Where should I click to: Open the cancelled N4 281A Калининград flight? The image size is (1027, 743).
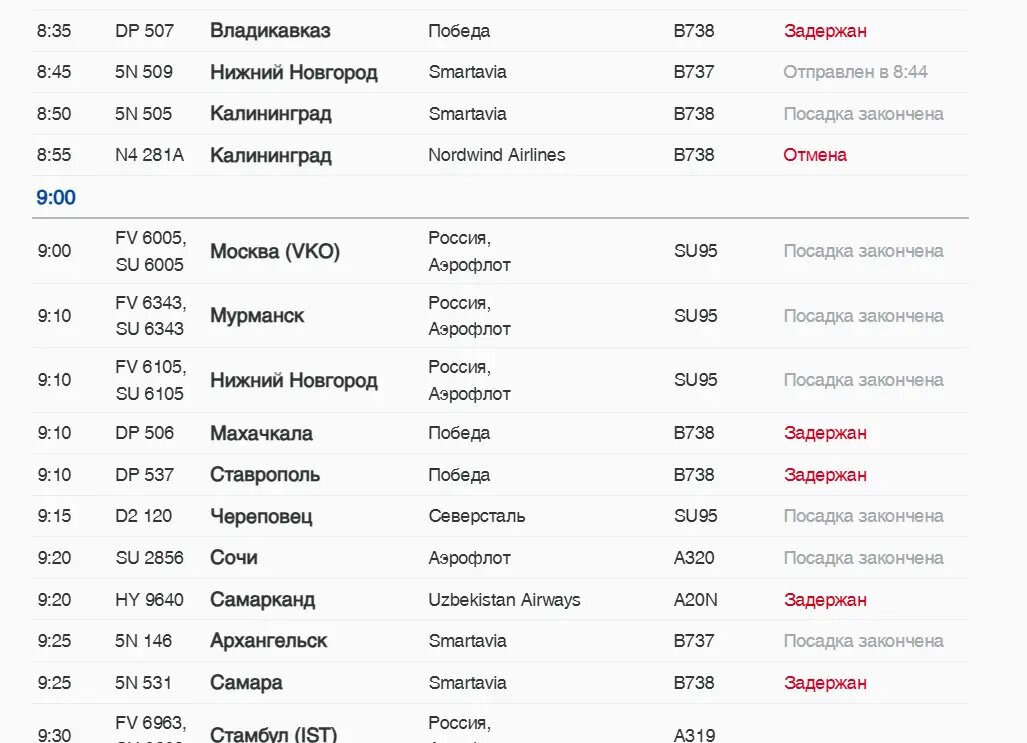pyautogui.click(x=500, y=155)
